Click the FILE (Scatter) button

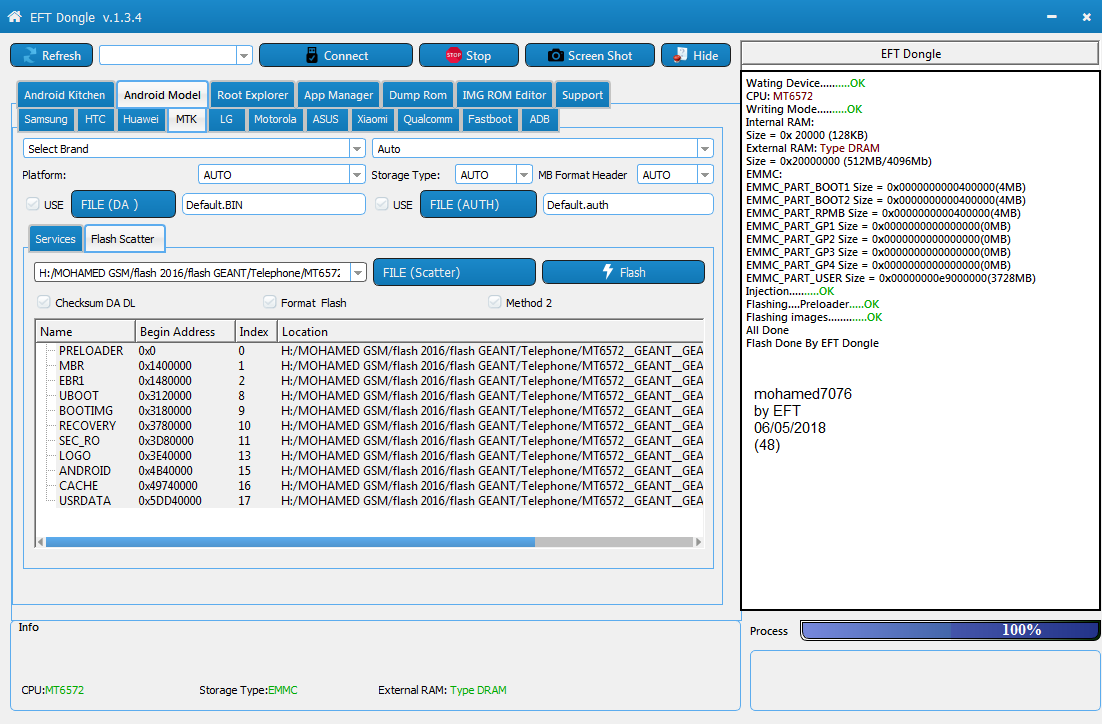click(x=454, y=273)
